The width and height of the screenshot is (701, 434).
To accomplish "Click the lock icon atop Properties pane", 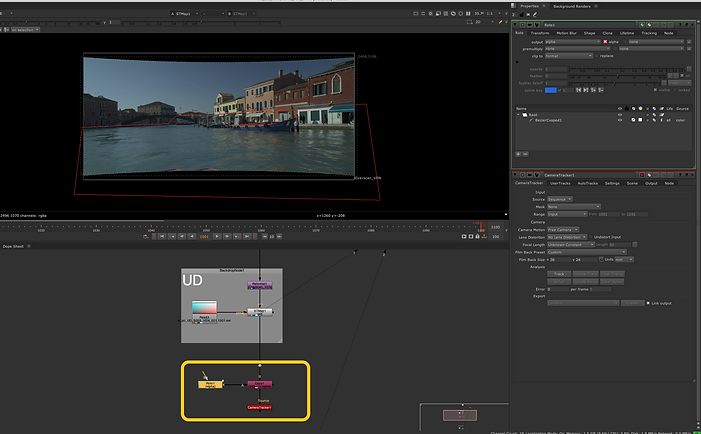I will [521, 14].
